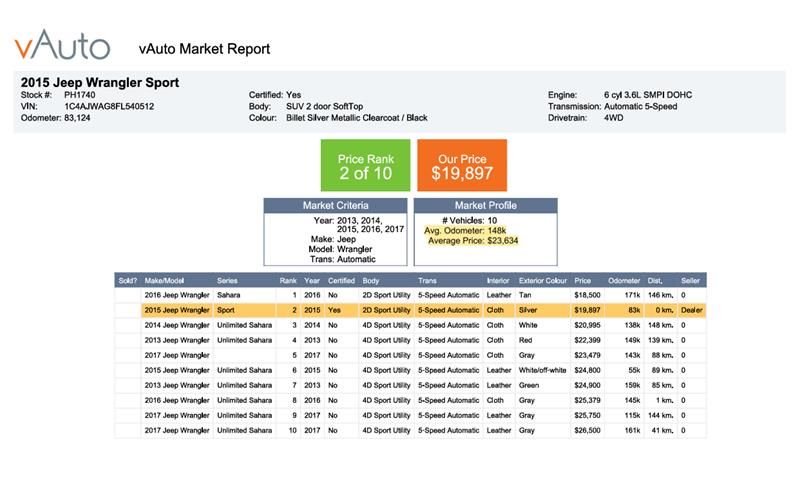Click highlighted Avg. Odometer: 148k

tap(465, 231)
